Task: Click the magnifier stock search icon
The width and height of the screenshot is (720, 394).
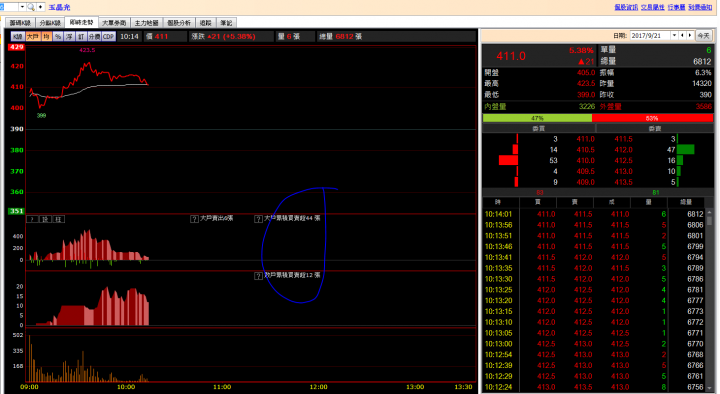Action: click(x=31, y=7)
